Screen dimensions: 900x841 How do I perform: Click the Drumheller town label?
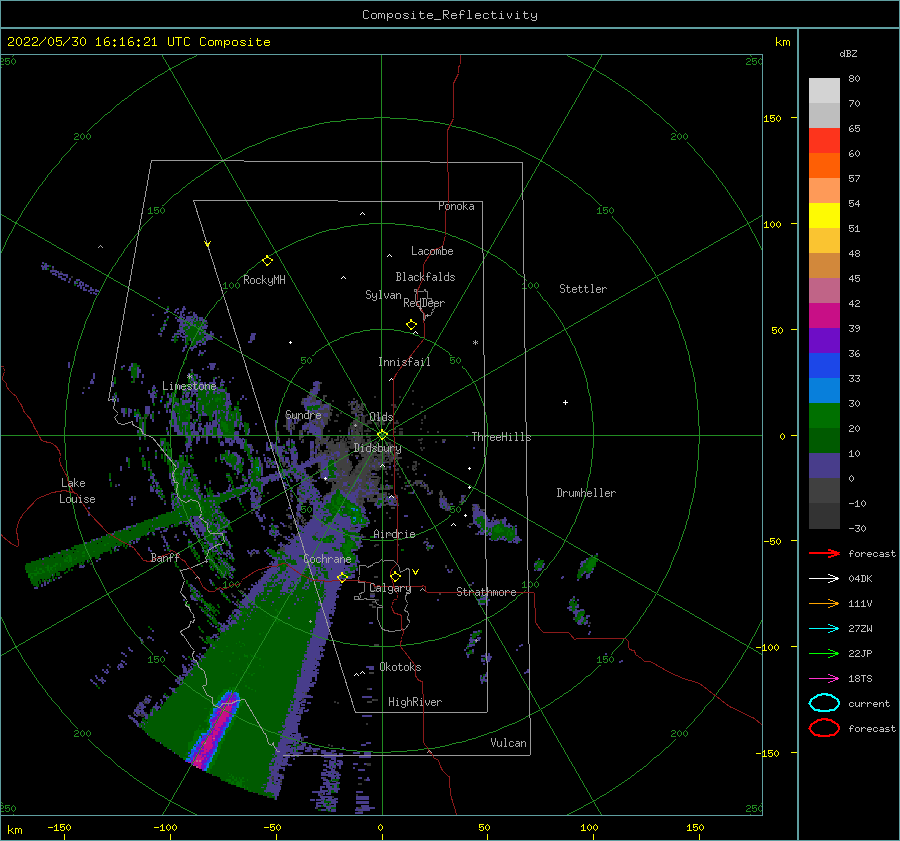(x=586, y=493)
